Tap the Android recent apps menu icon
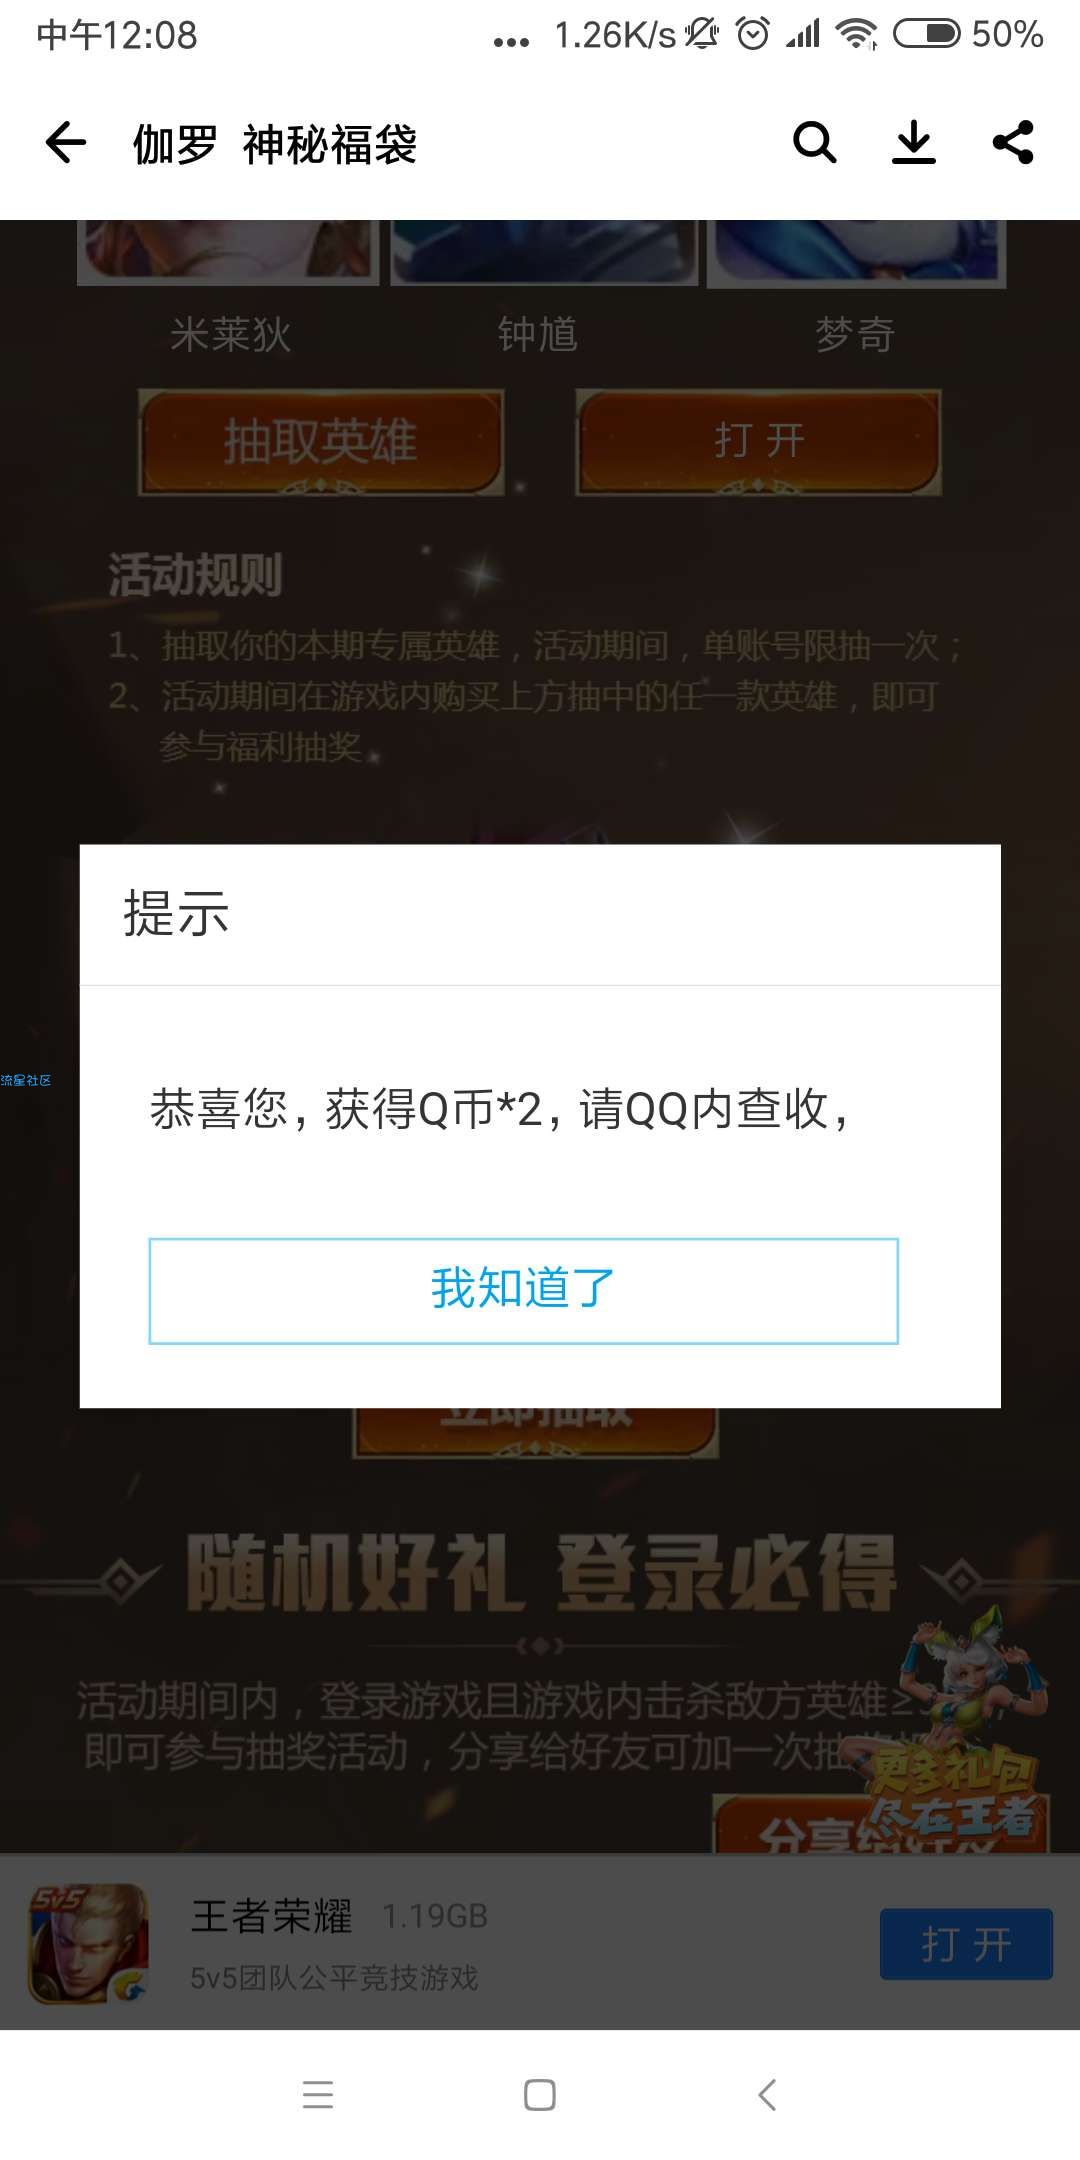This screenshot has width=1080, height=2160. pyautogui.click(x=318, y=2094)
